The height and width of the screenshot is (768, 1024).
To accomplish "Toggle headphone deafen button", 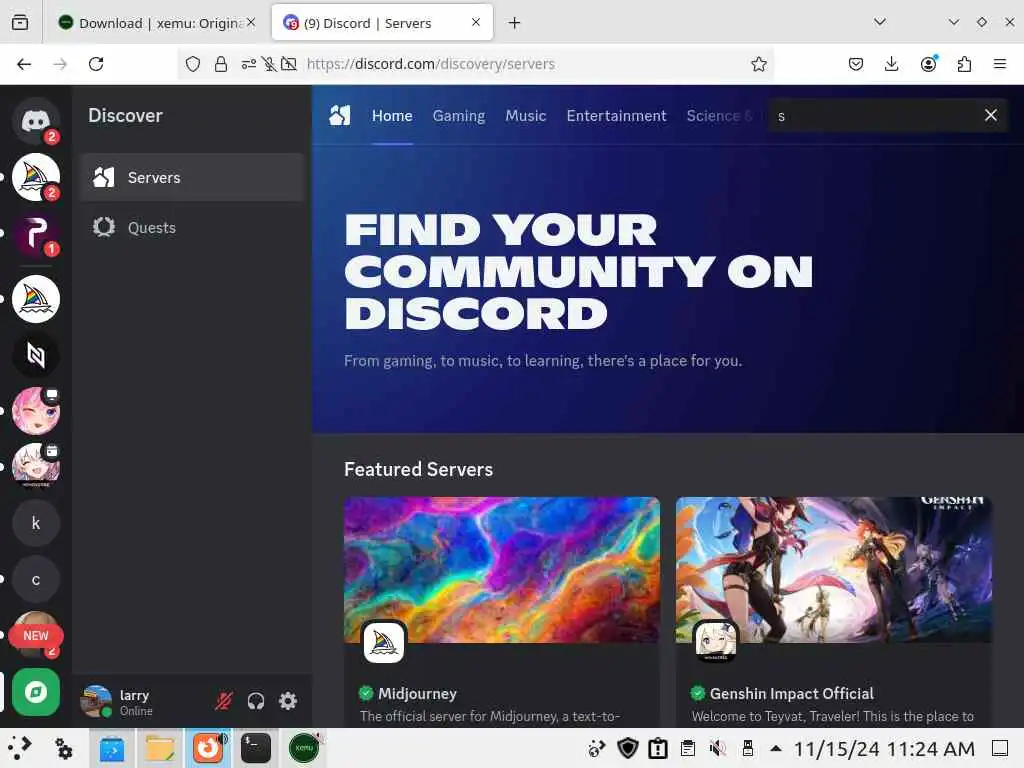I will (256, 701).
